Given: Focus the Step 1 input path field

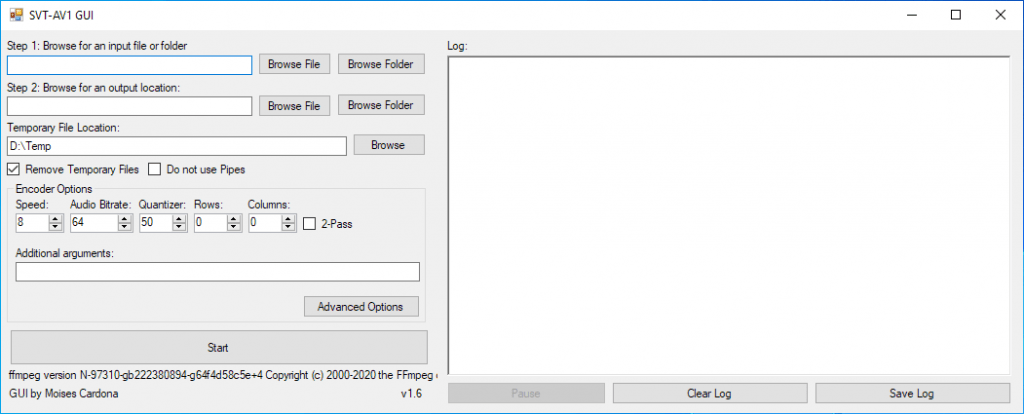Looking at the screenshot, I should click(x=129, y=65).
